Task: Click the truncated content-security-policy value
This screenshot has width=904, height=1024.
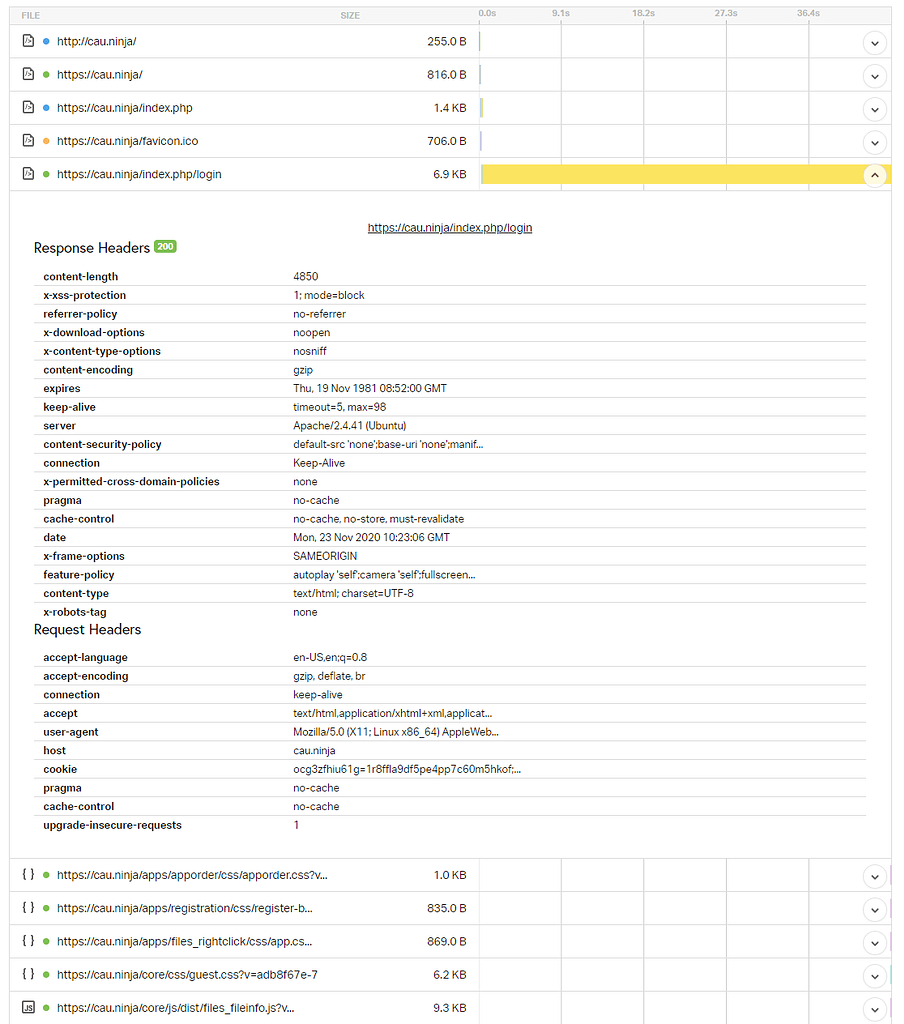Action: point(389,444)
